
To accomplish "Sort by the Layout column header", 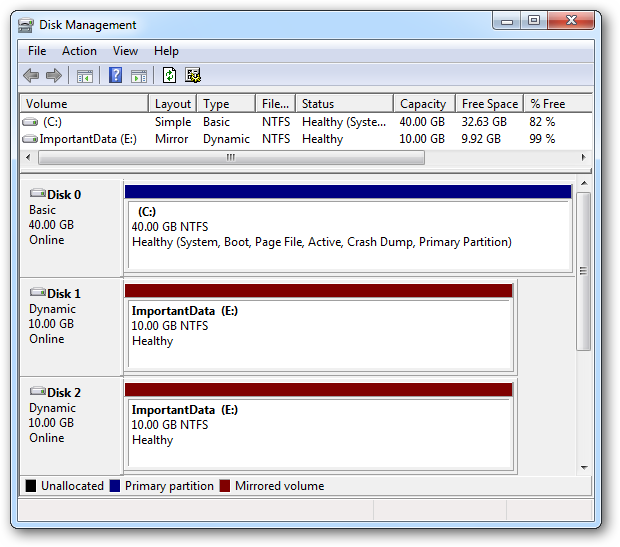I will tap(173, 104).
